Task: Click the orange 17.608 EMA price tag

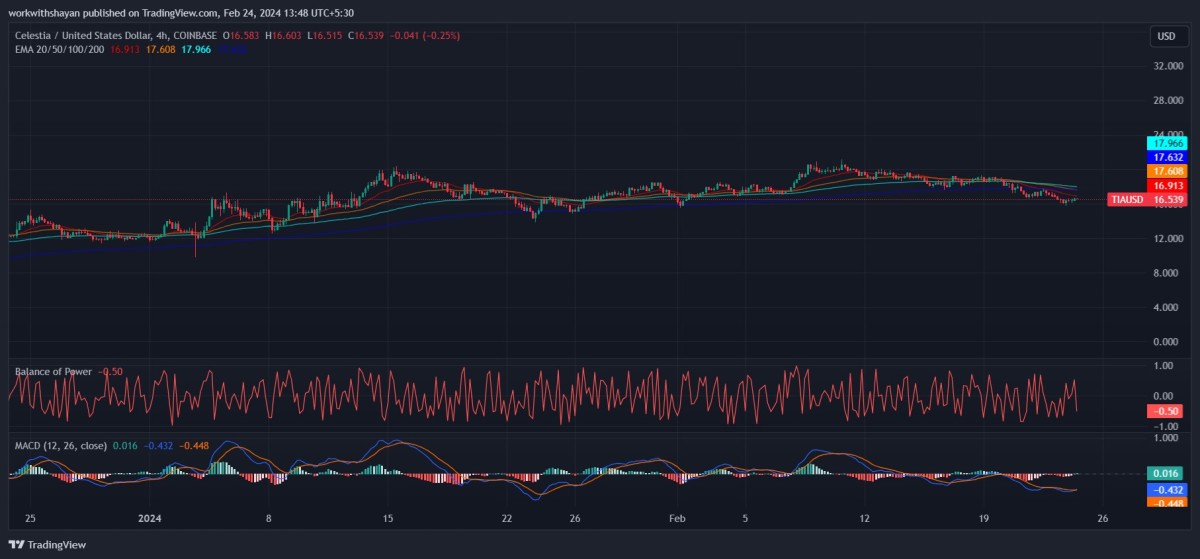Action: pos(1166,172)
